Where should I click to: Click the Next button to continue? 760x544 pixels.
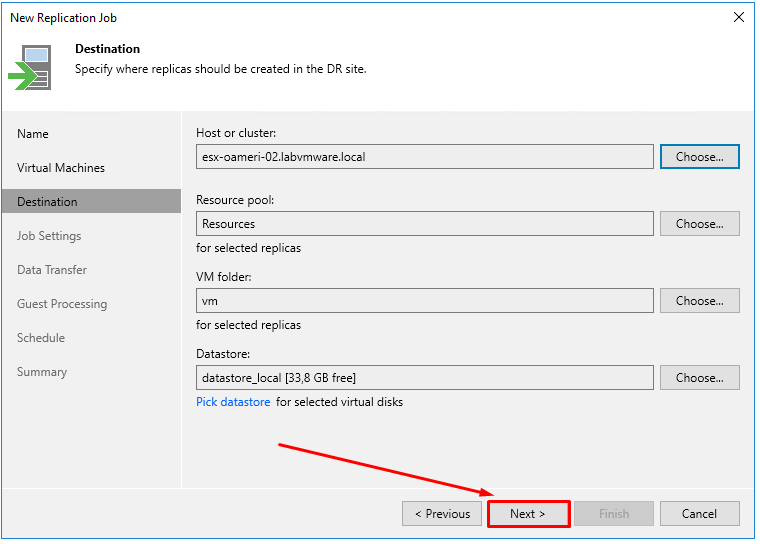click(528, 514)
